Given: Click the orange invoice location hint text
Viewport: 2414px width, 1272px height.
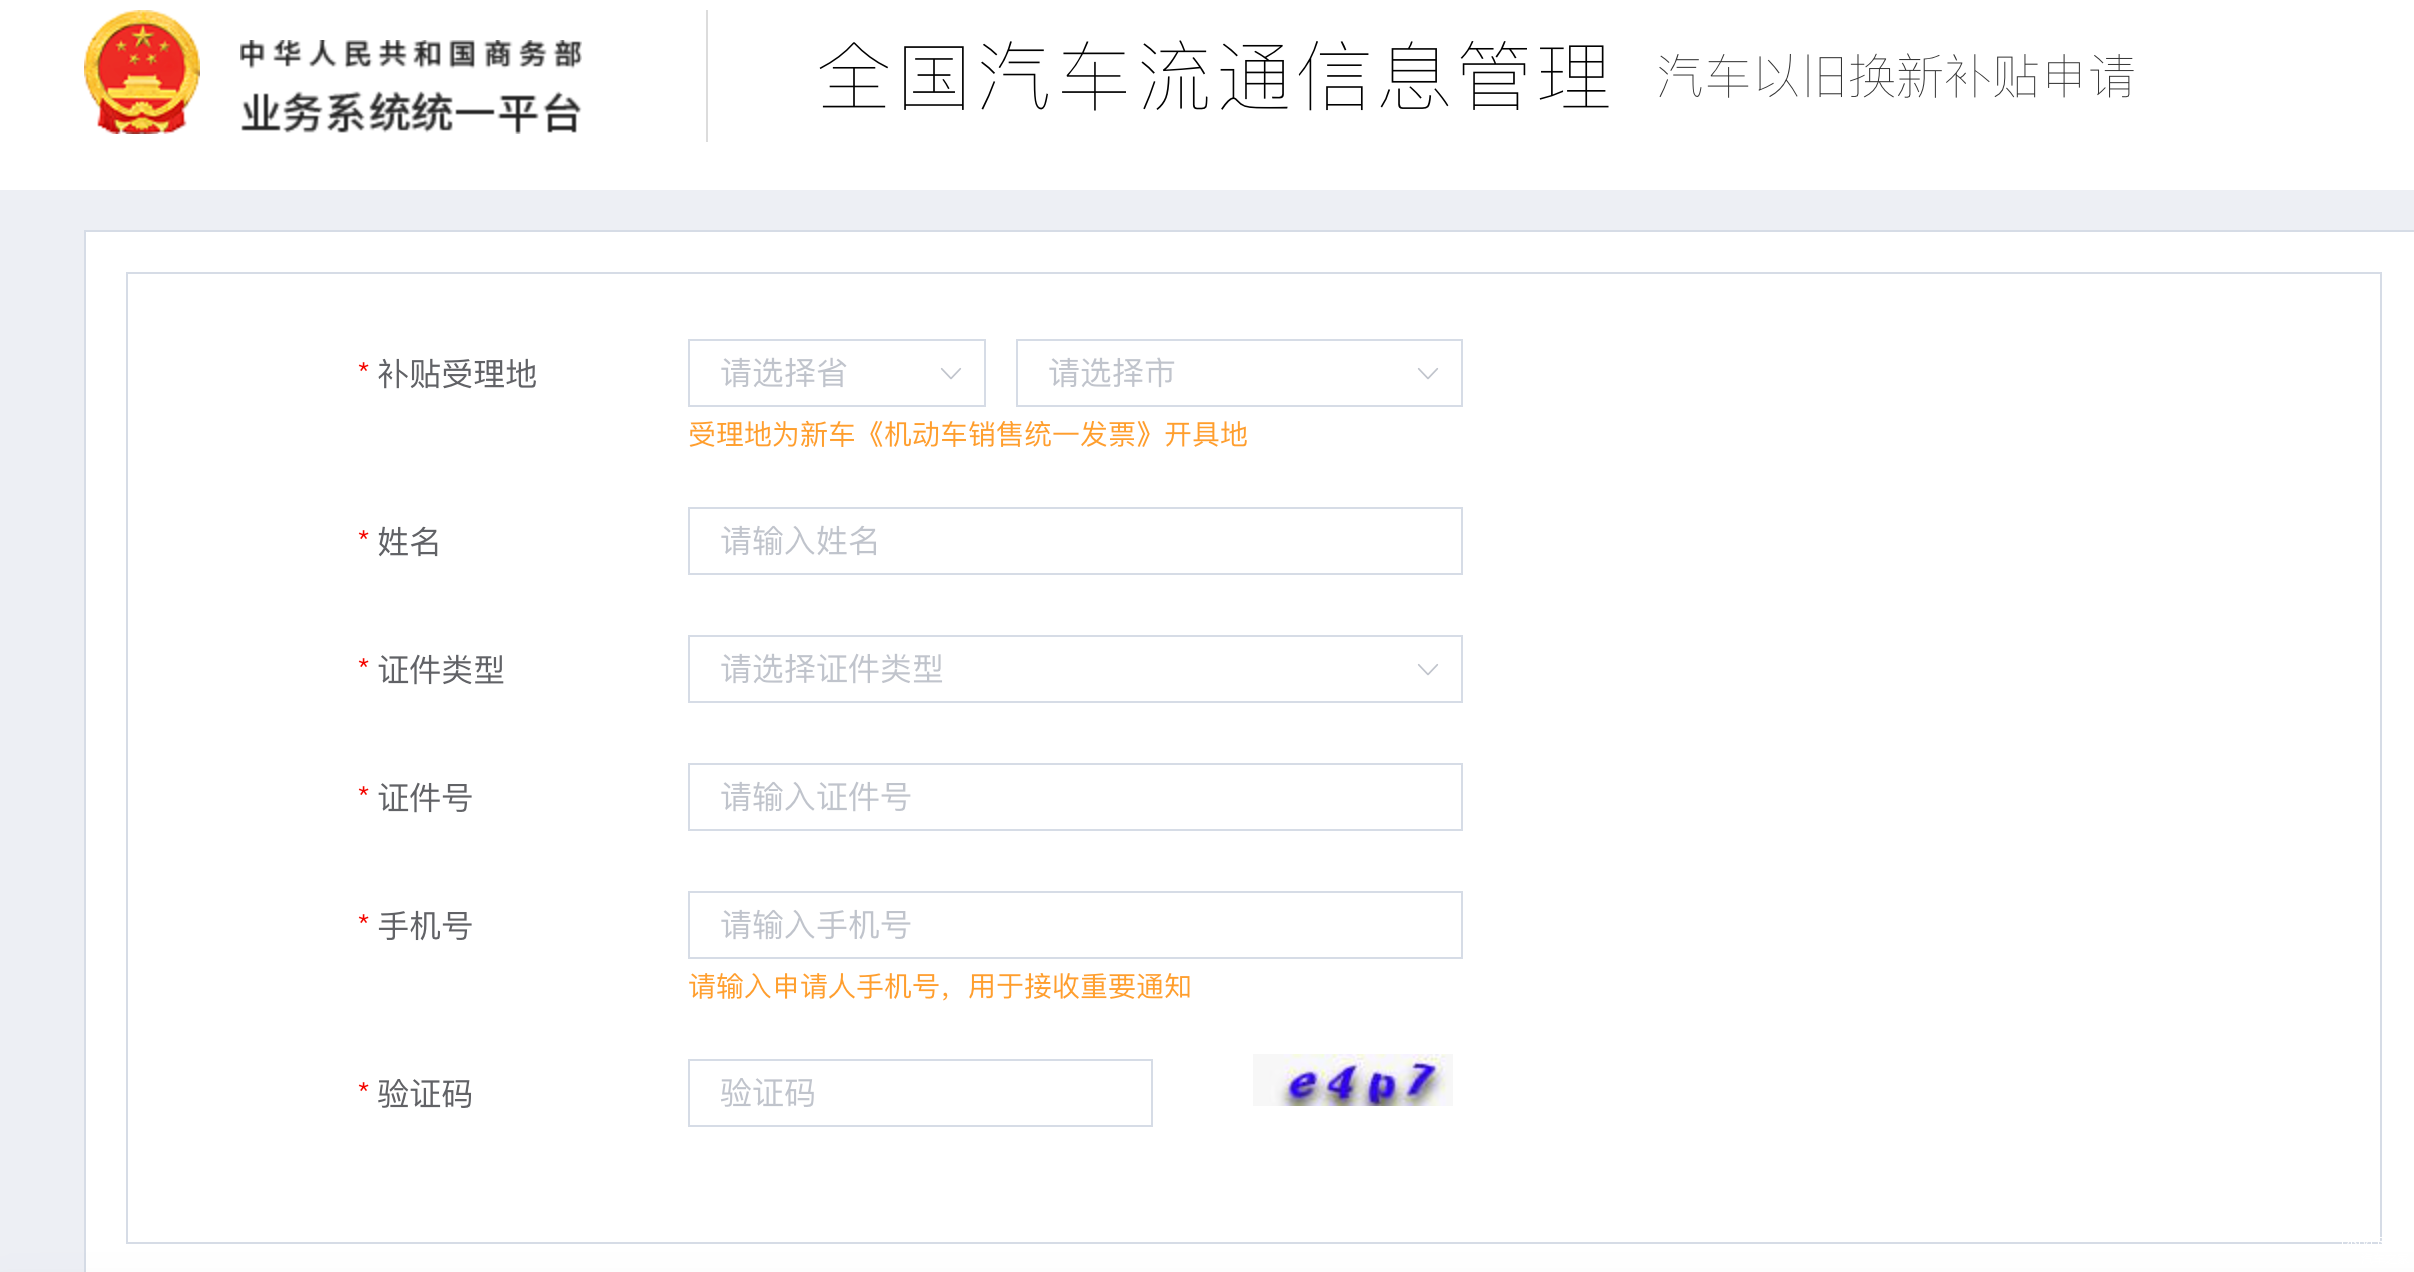Looking at the screenshot, I should click(x=967, y=435).
